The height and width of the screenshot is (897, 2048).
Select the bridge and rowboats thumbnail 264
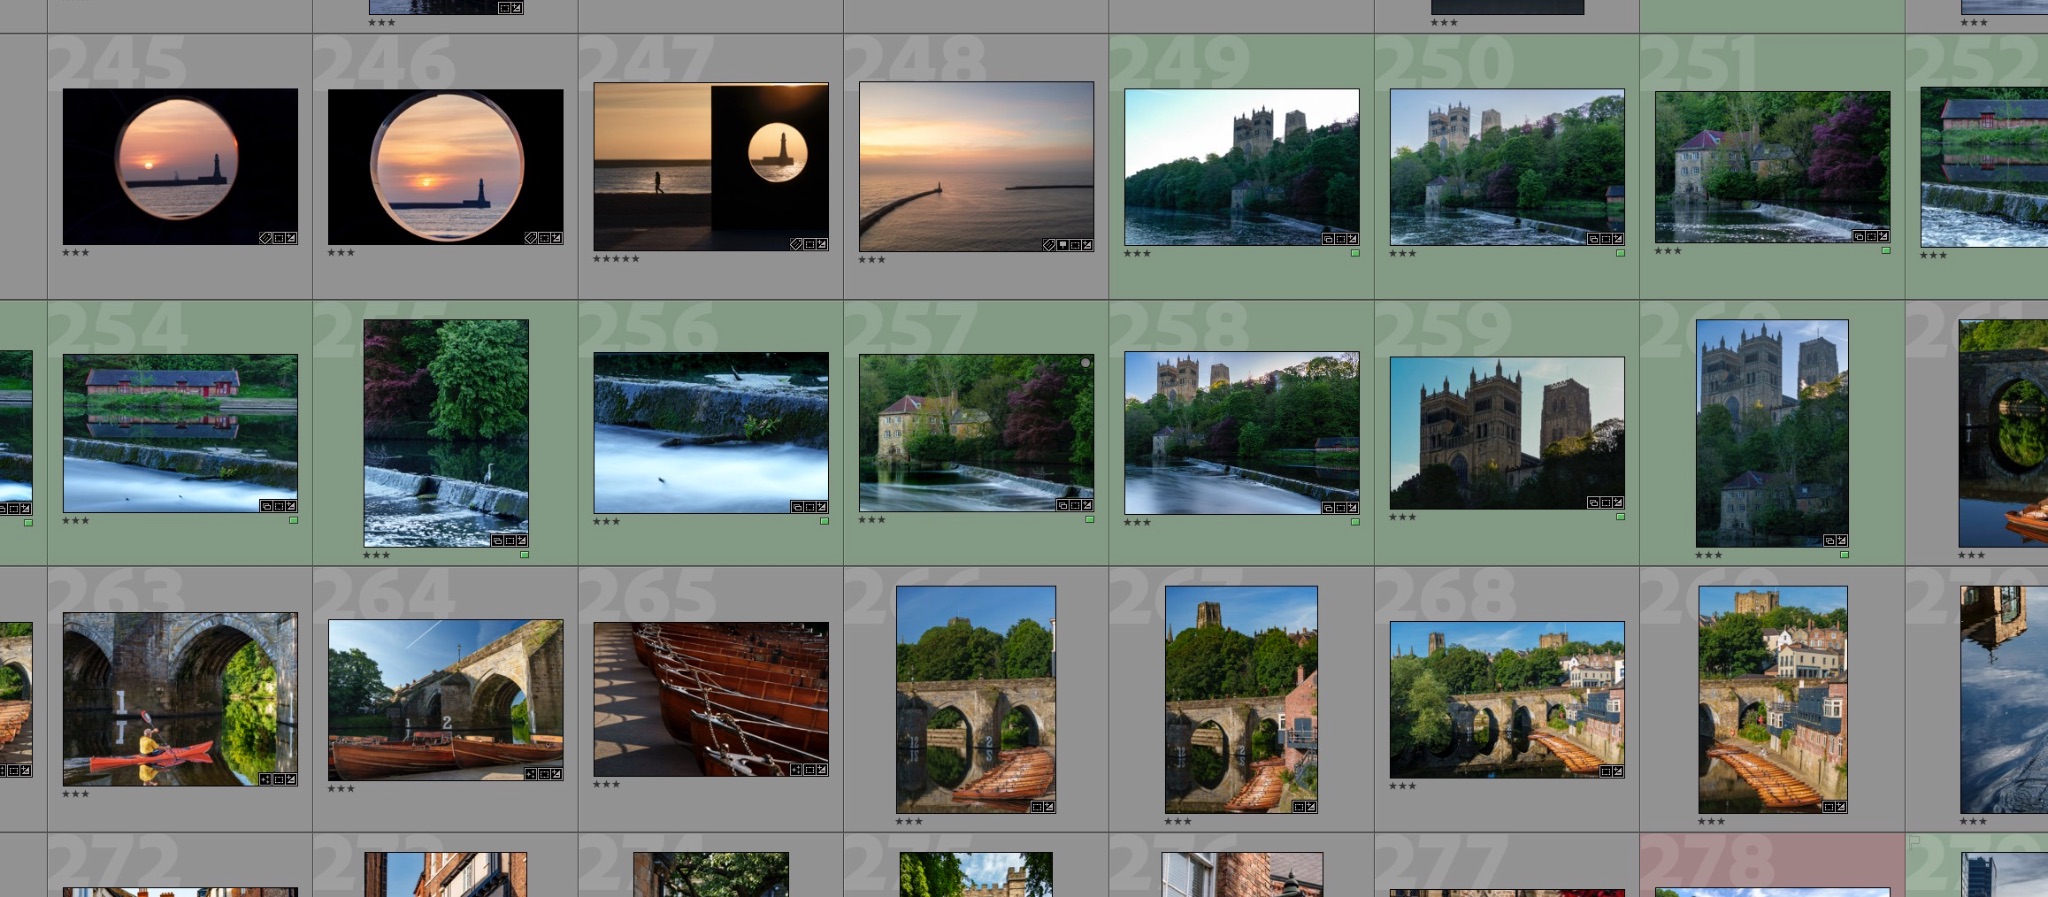click(446, 700)
